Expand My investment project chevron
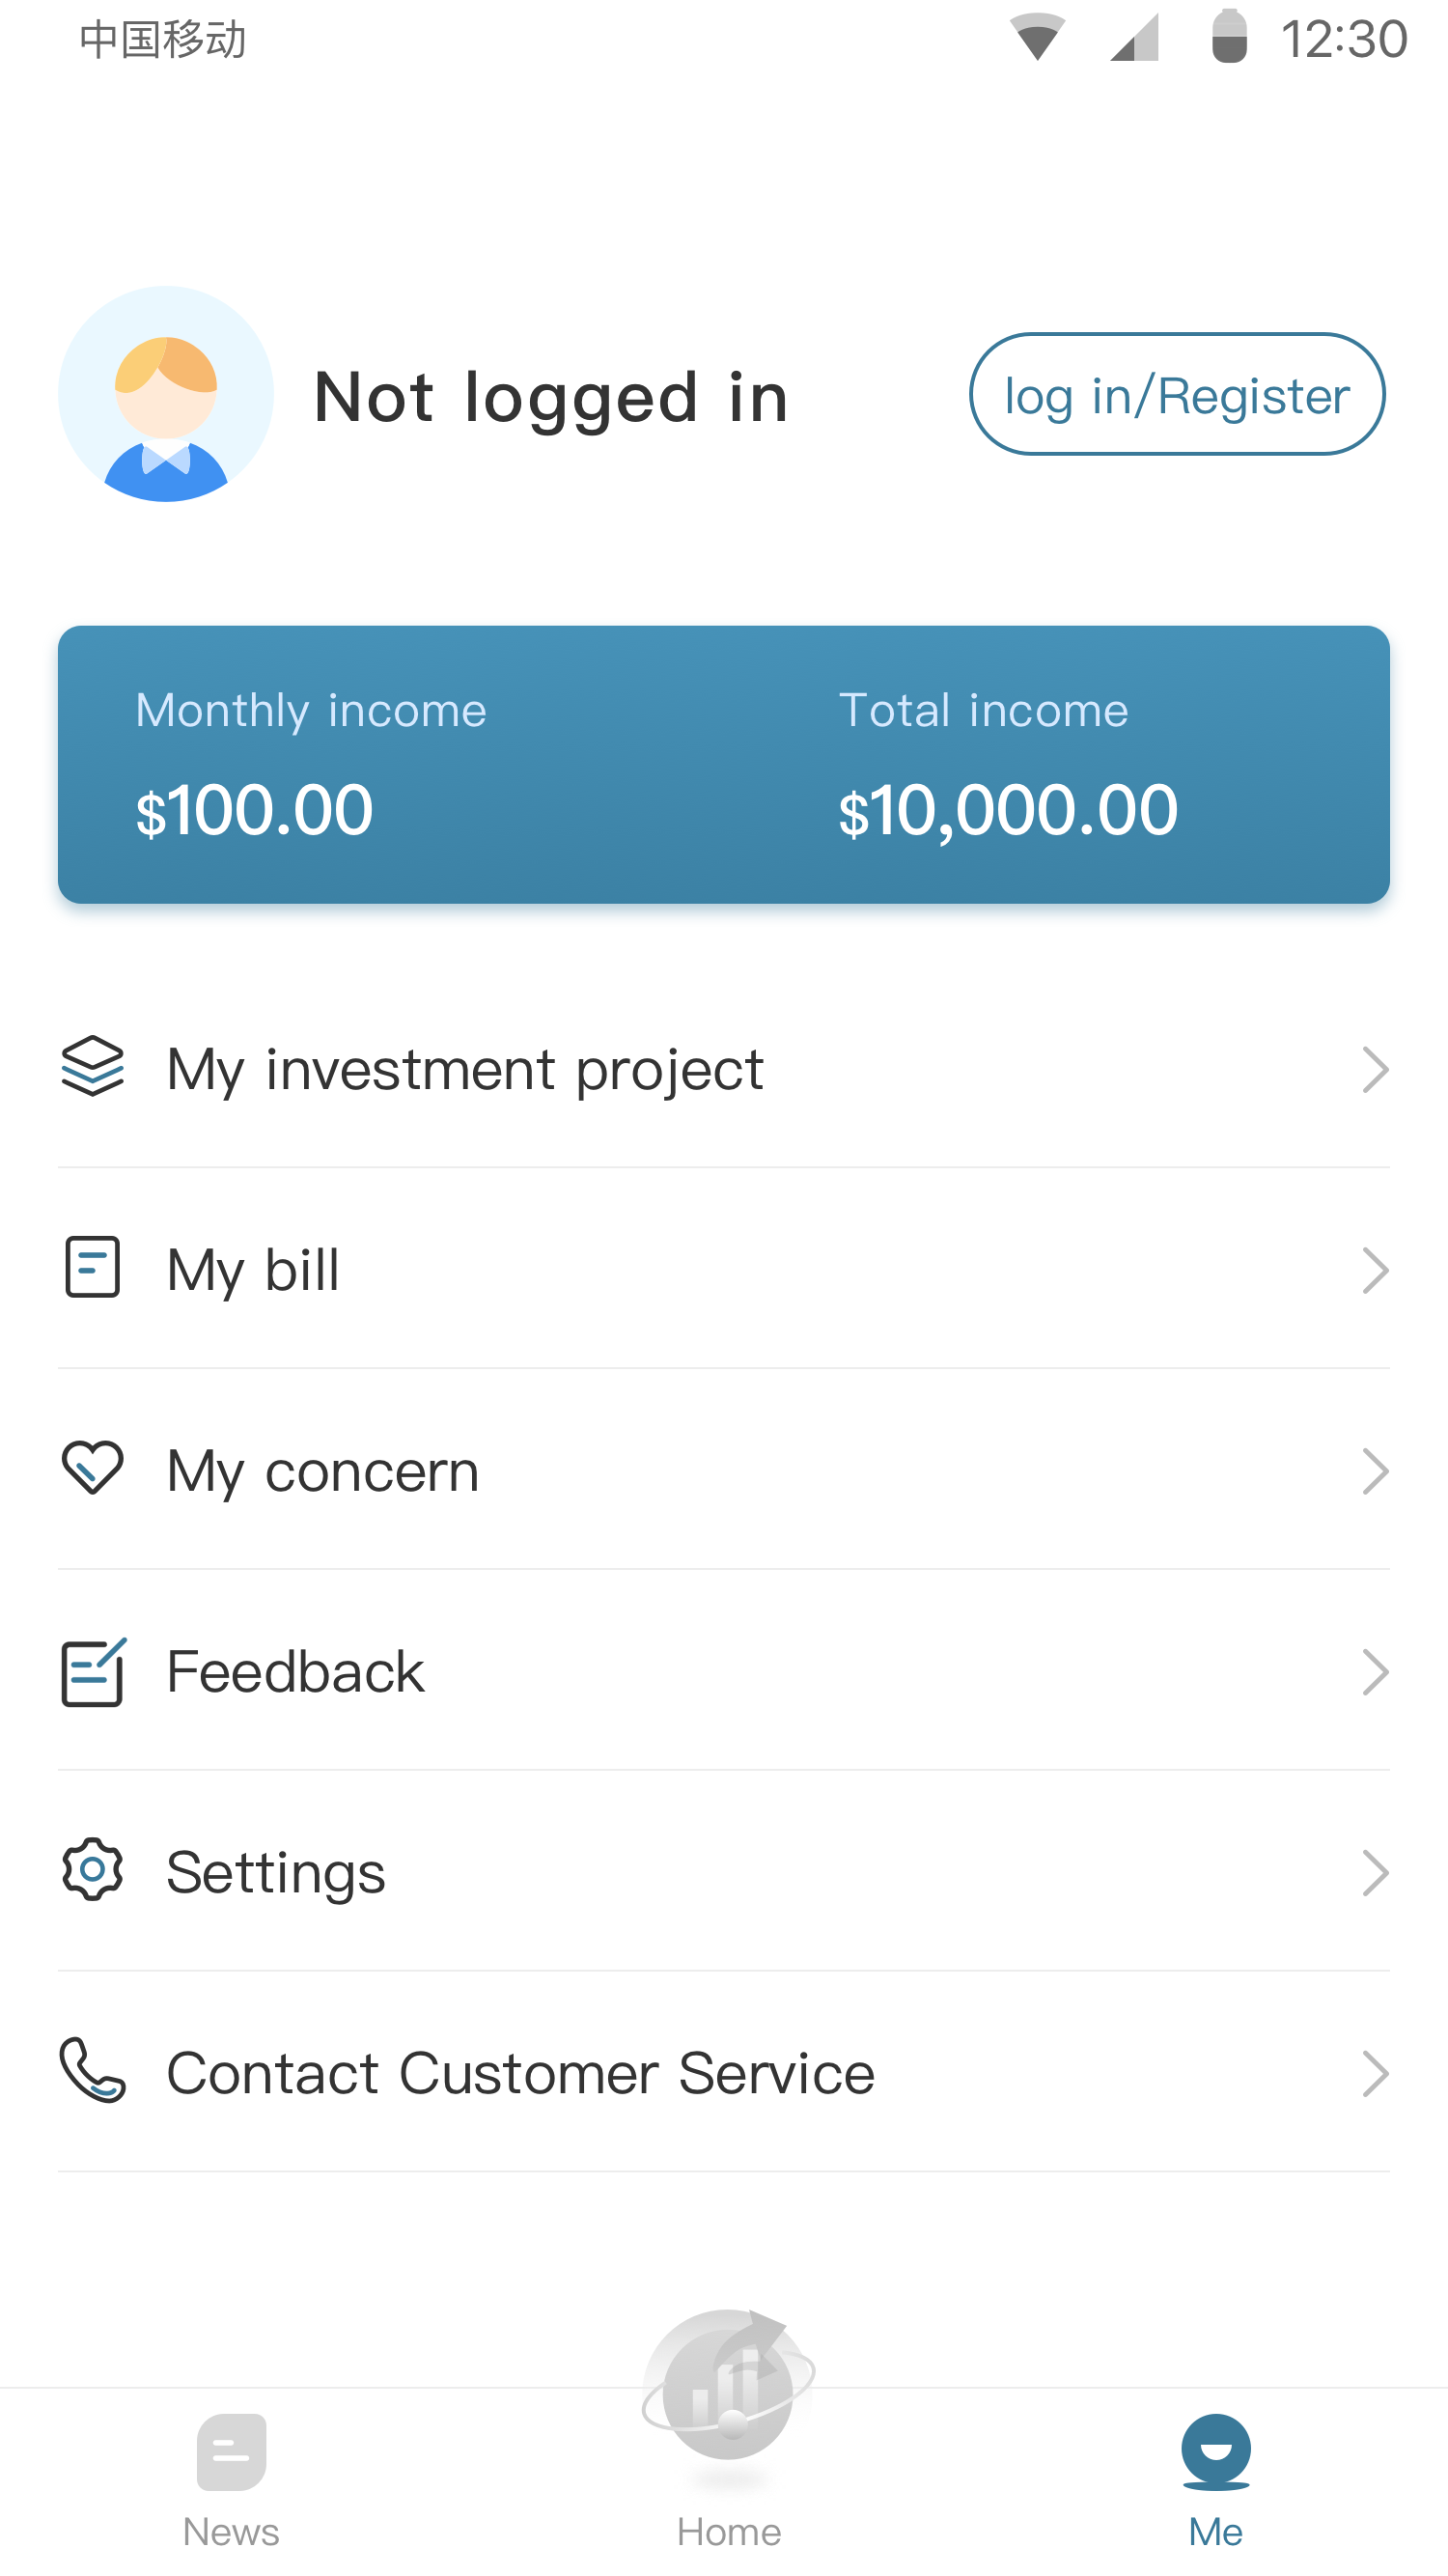This screenshot has height=2576, width=1448. point(1376,1070)
